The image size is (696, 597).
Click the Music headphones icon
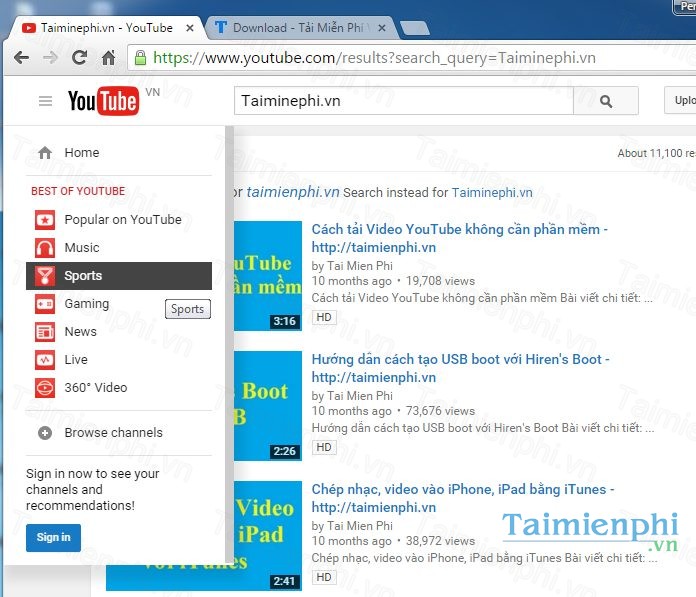tap(45, 248)
